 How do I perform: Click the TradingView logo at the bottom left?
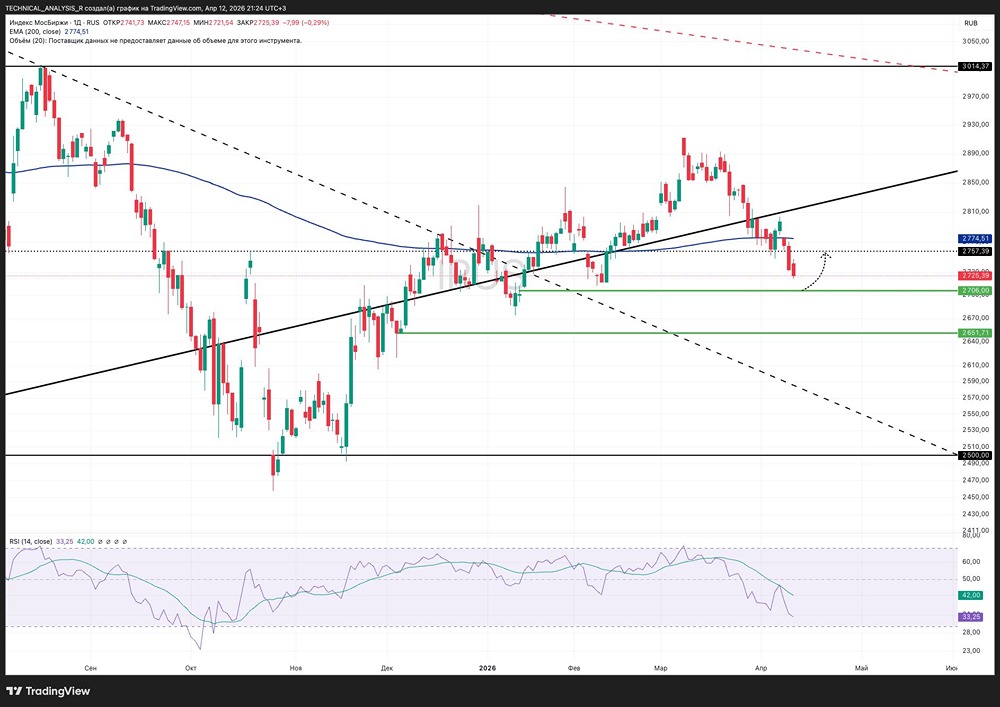coord(48,691)
